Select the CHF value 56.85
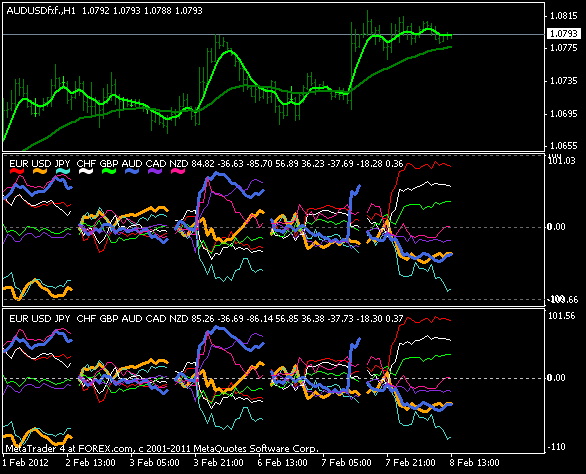 coord(287,319)
